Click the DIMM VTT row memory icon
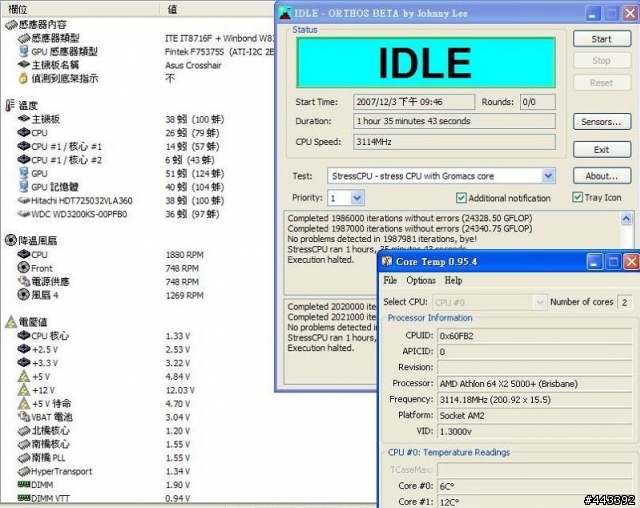640x508 pixels. coord(24,498)
